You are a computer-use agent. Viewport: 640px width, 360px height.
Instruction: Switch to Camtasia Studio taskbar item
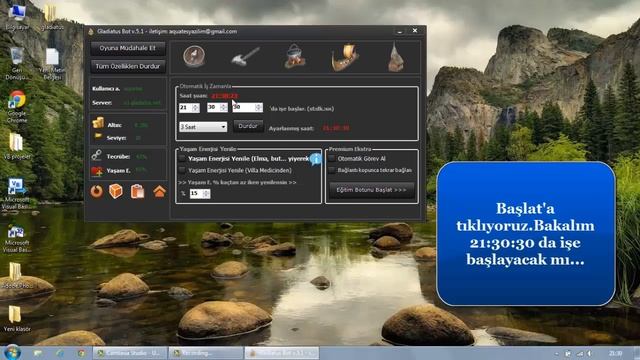(130, 353)
